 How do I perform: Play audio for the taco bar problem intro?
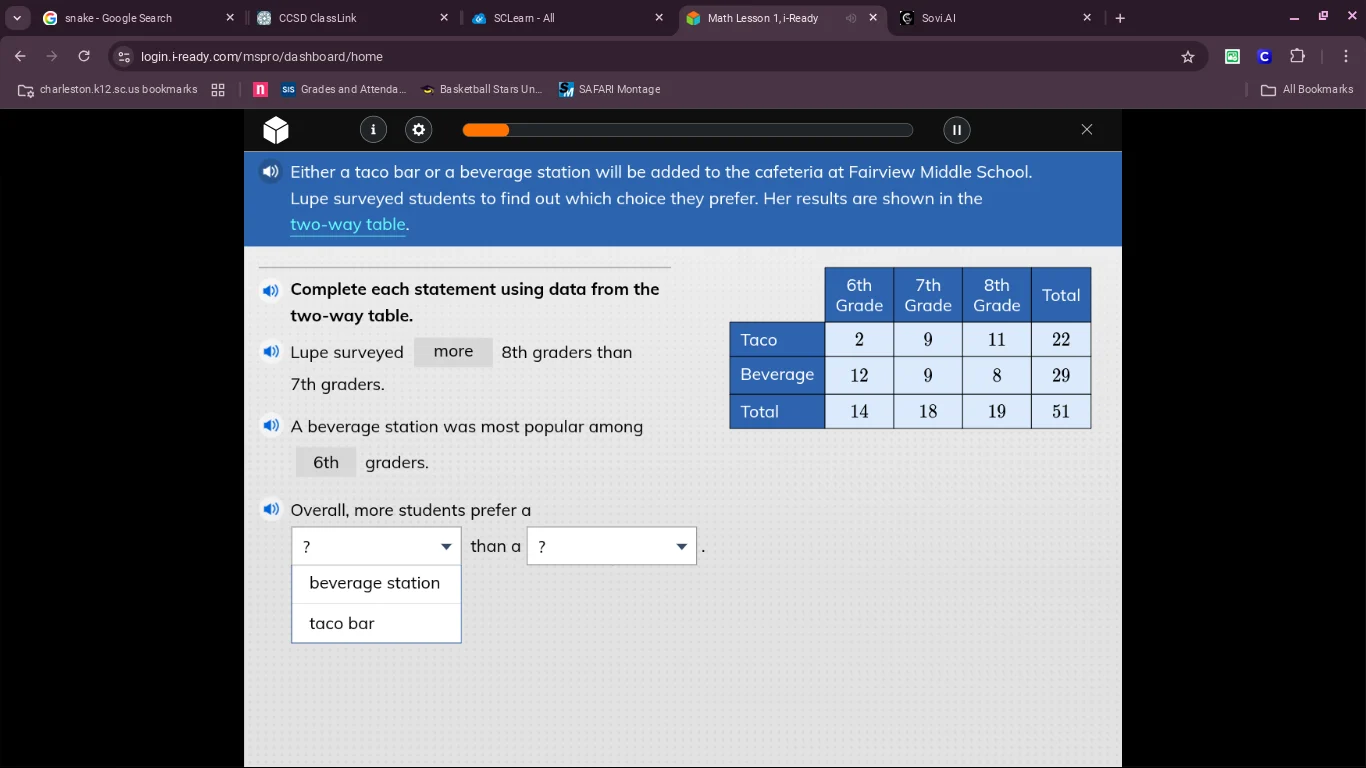pos(270,172)
